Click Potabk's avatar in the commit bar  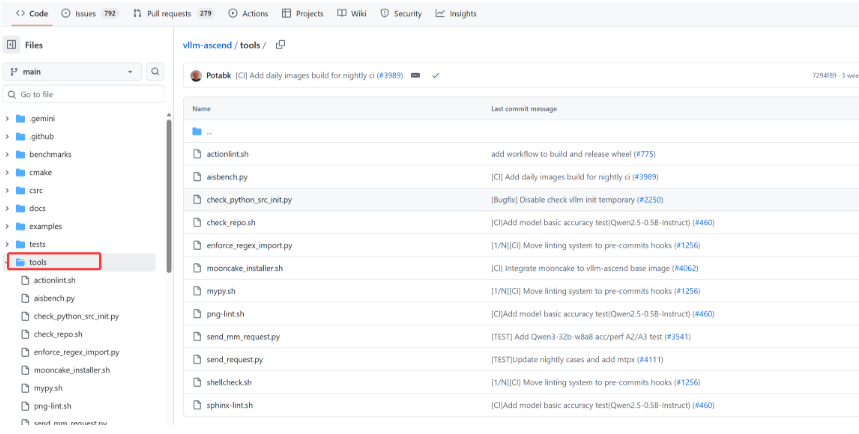click(196, 75)
